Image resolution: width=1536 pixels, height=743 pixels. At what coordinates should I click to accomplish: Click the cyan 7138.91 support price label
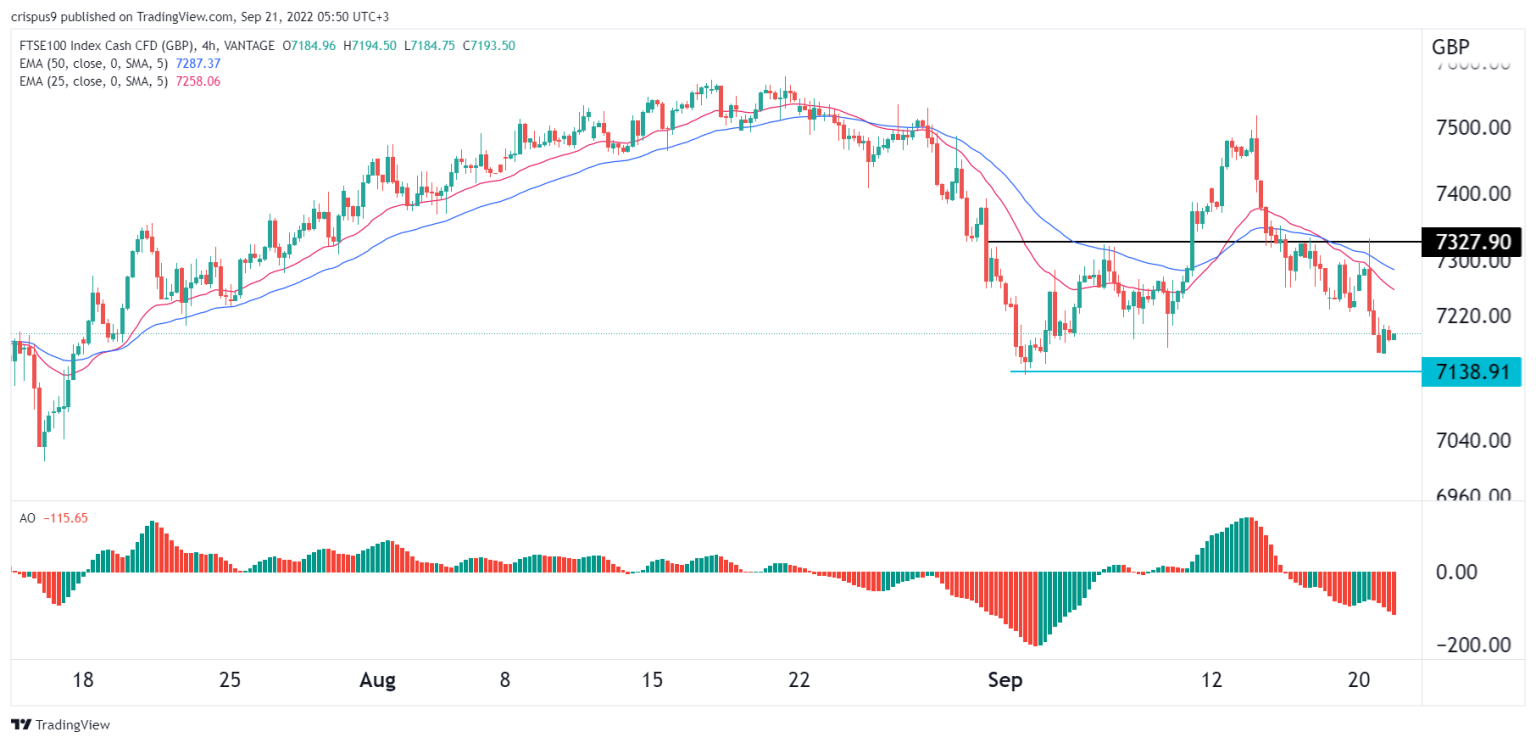[1471, 371]
